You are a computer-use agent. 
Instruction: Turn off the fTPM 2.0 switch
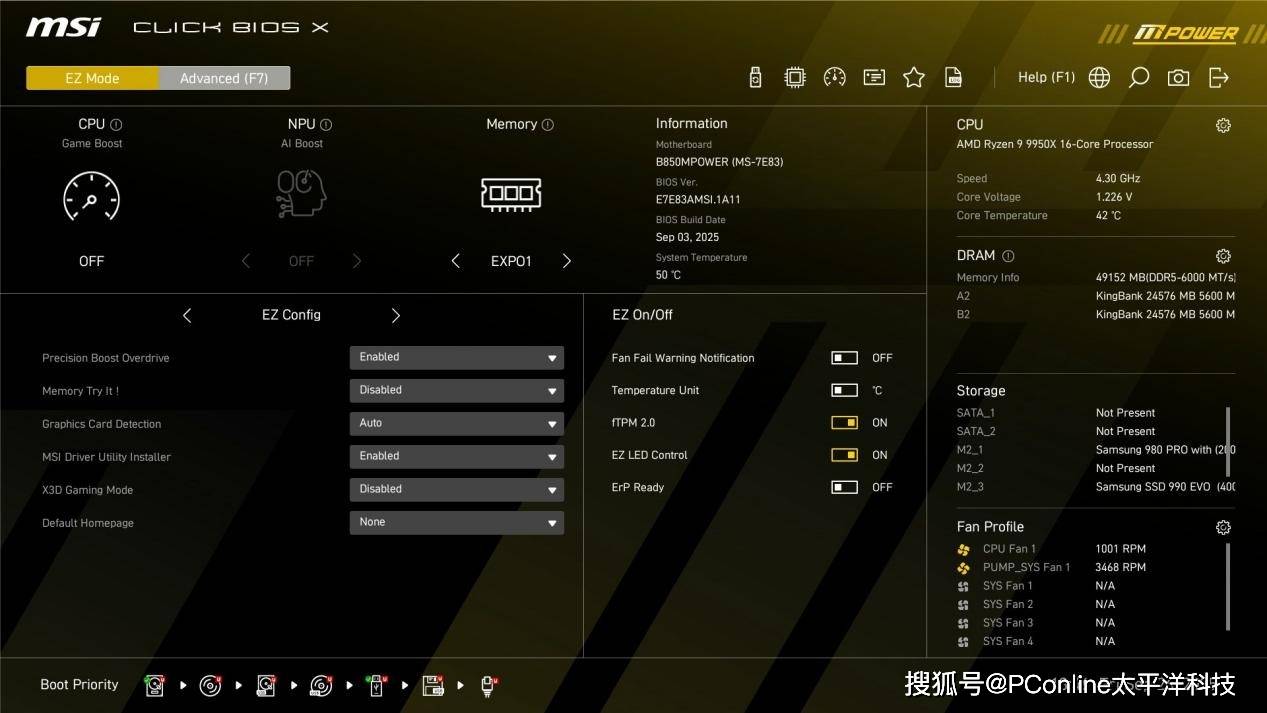(844, 423)
